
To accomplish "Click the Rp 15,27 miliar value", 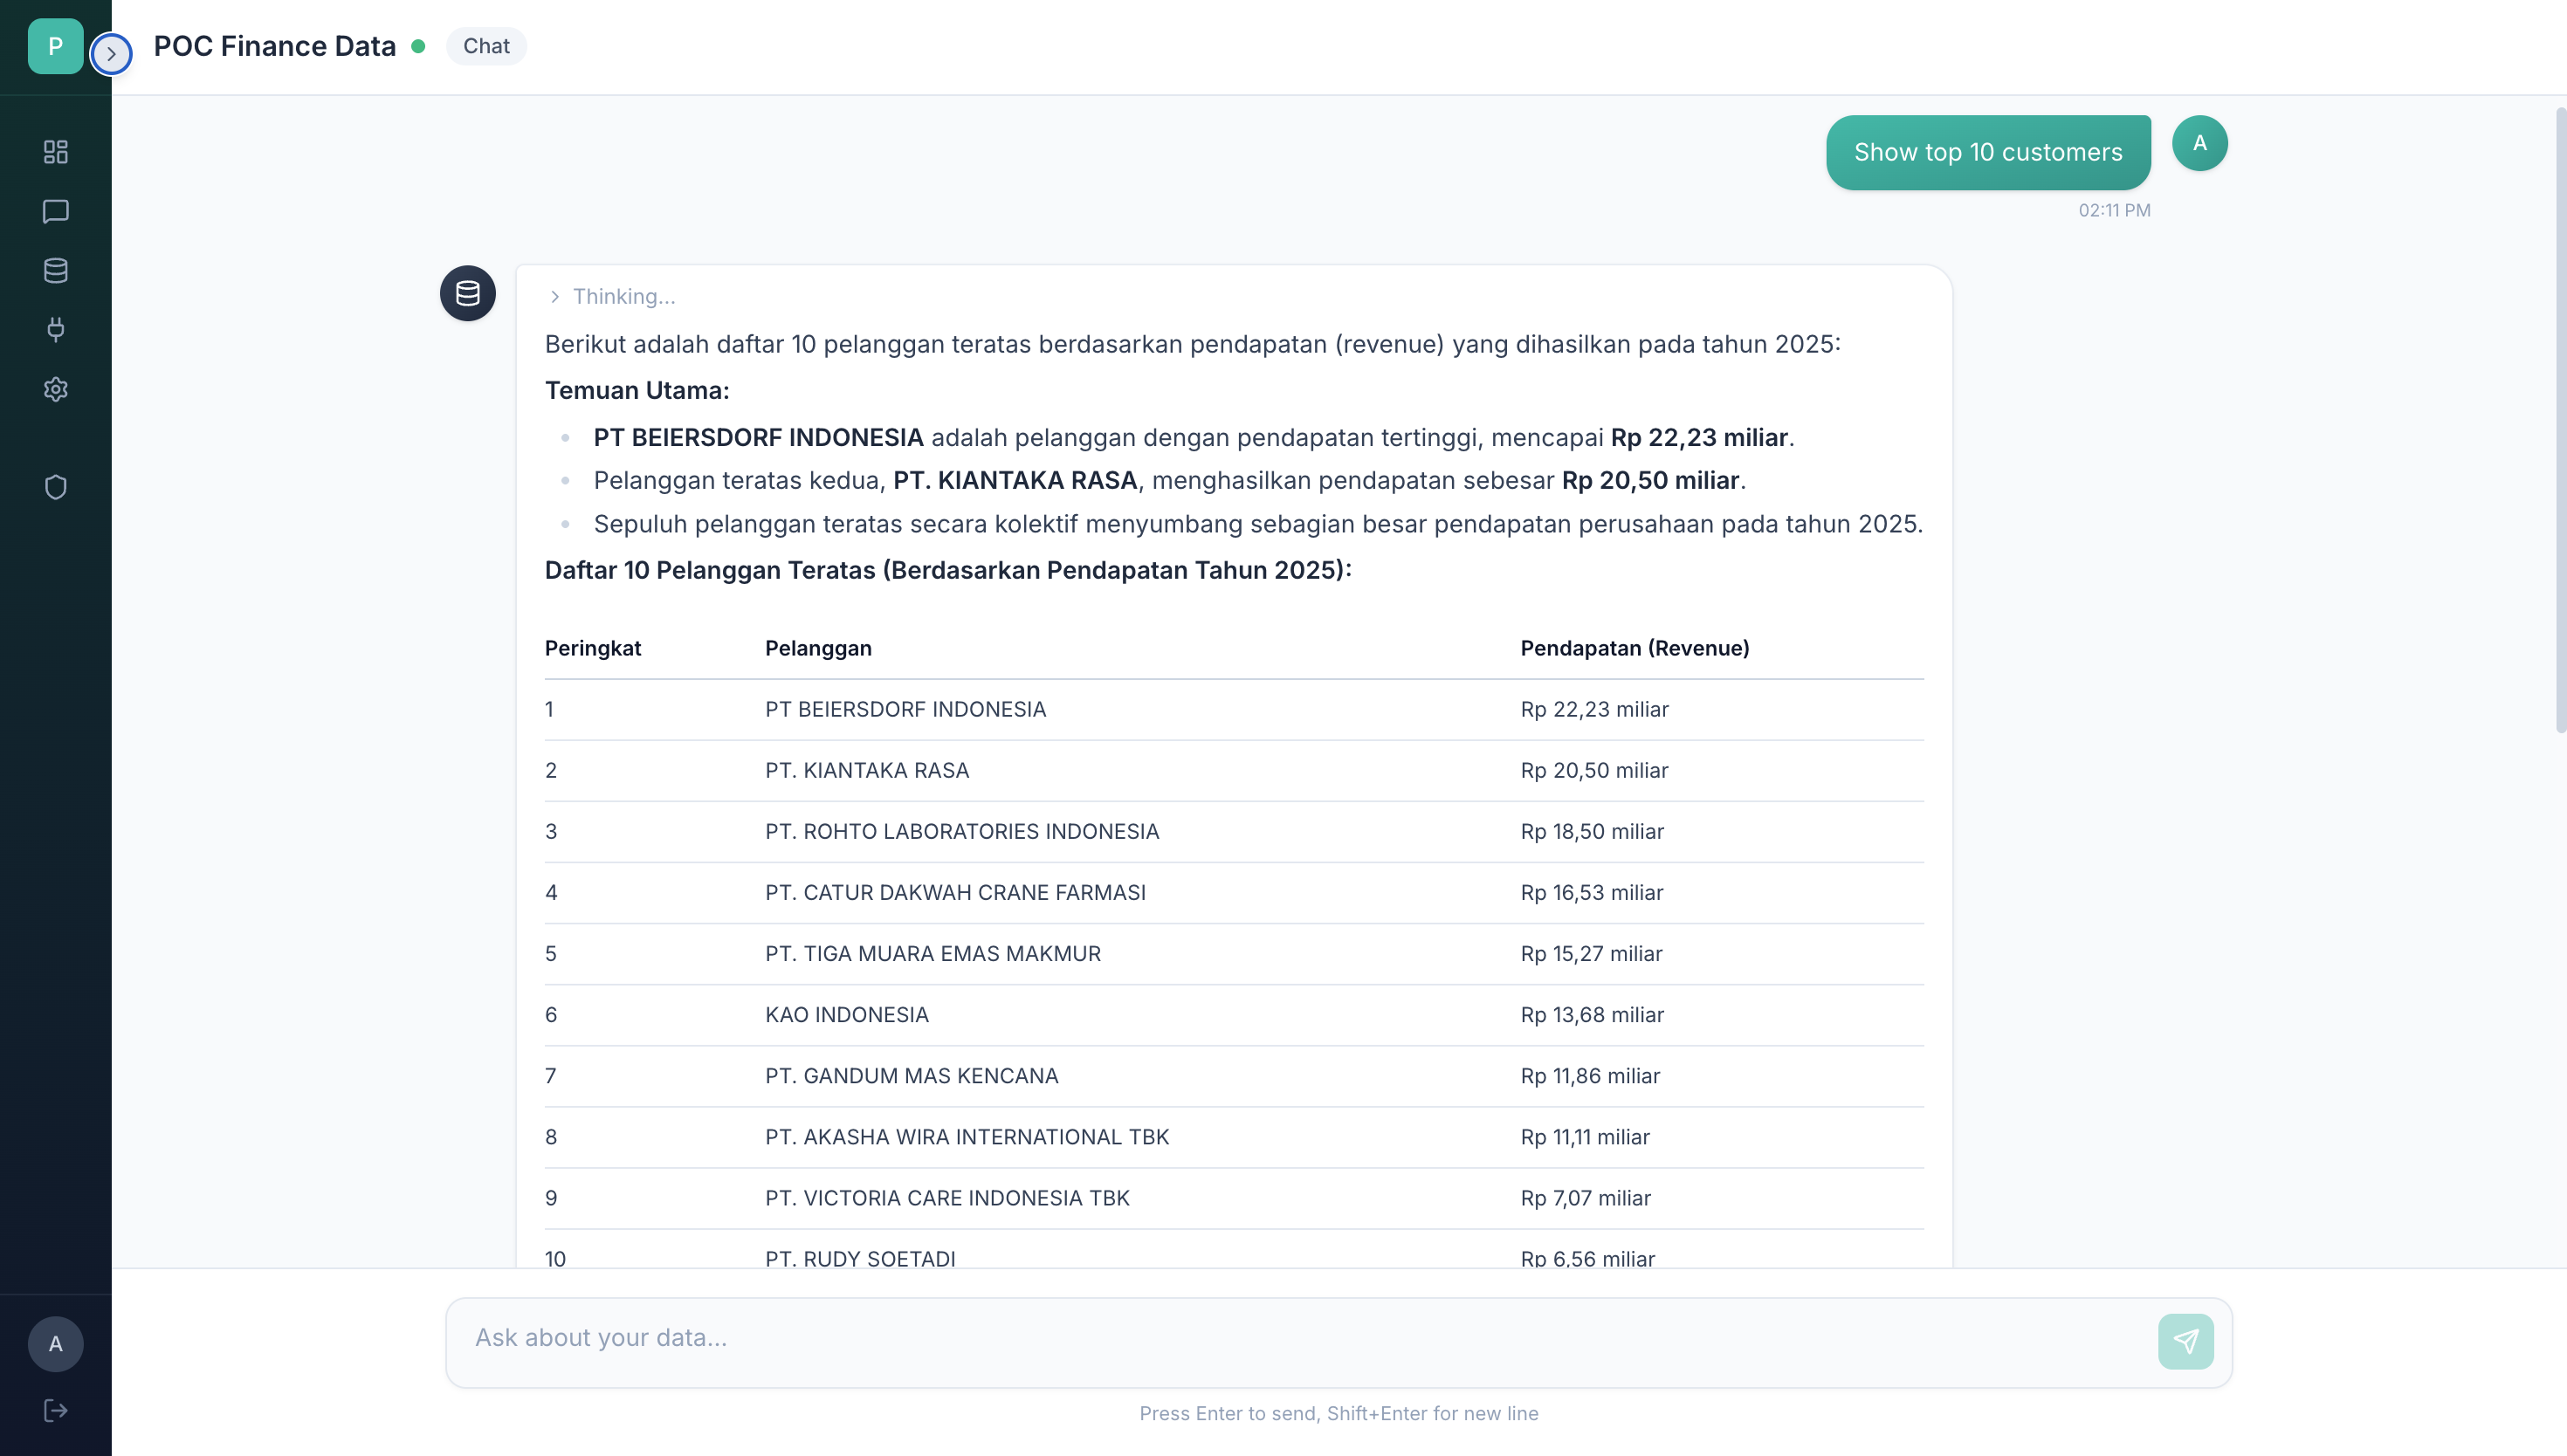I will 1591,954.
